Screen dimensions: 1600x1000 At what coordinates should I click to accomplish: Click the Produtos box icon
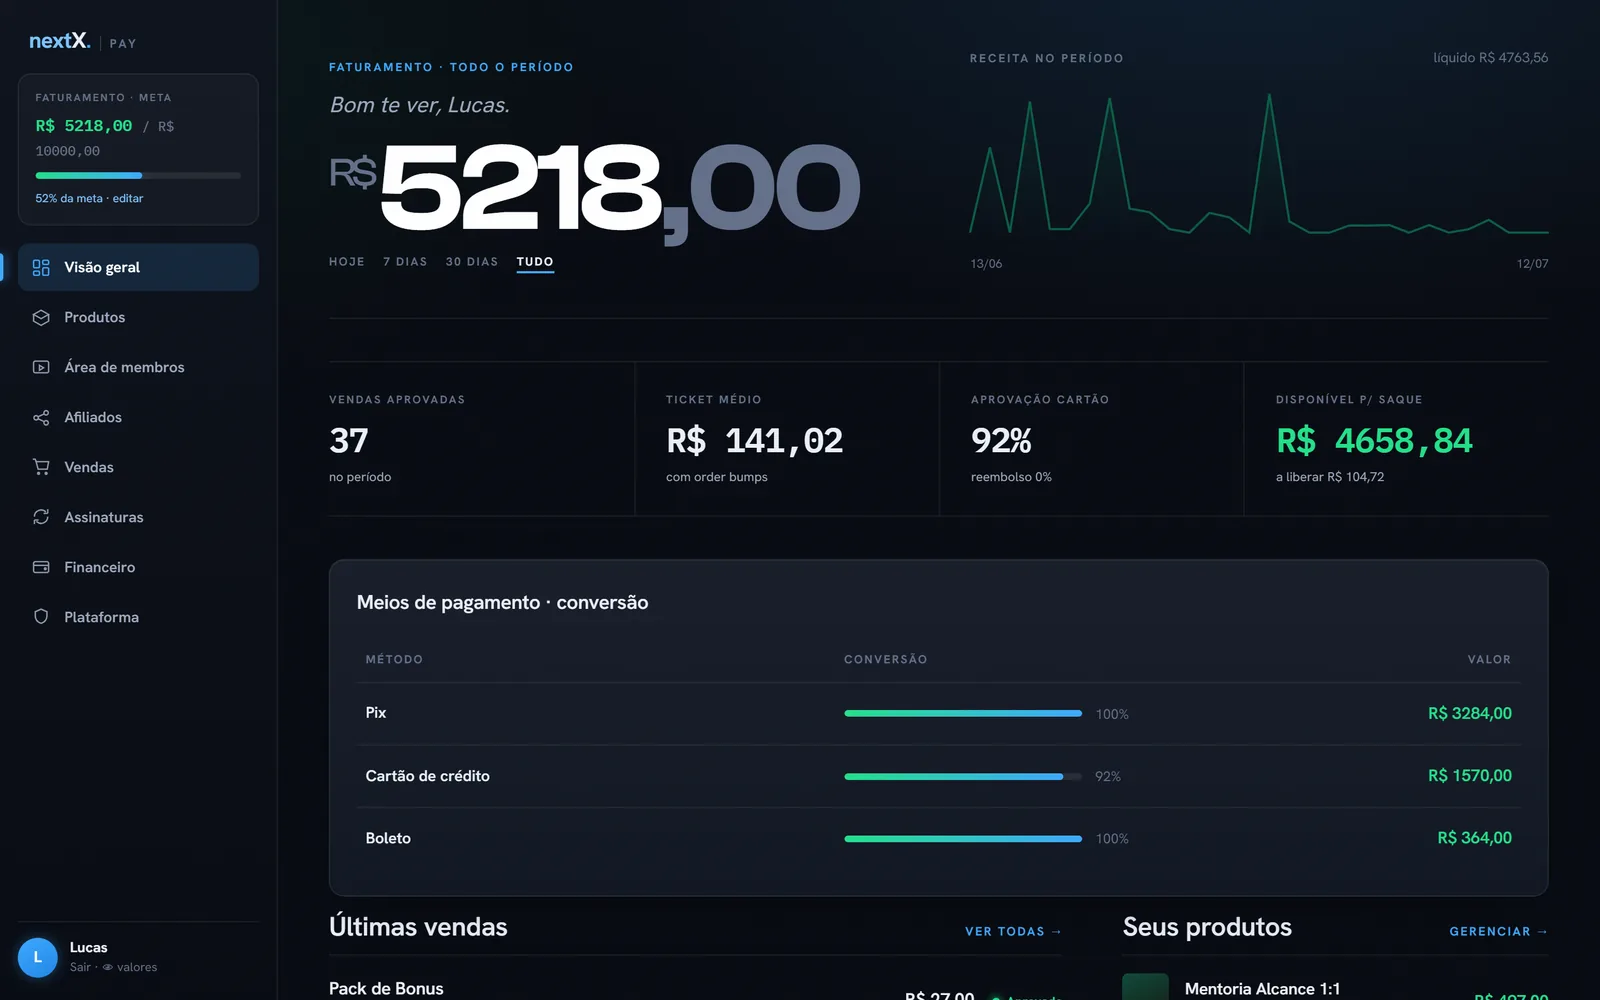pyautogui.click(x=41, y=317)
